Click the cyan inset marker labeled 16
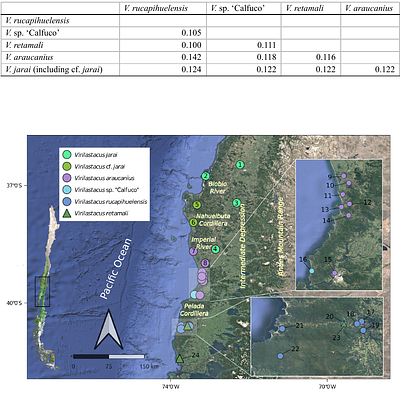This screenshot has width=400, height=393. pos(312,271)
